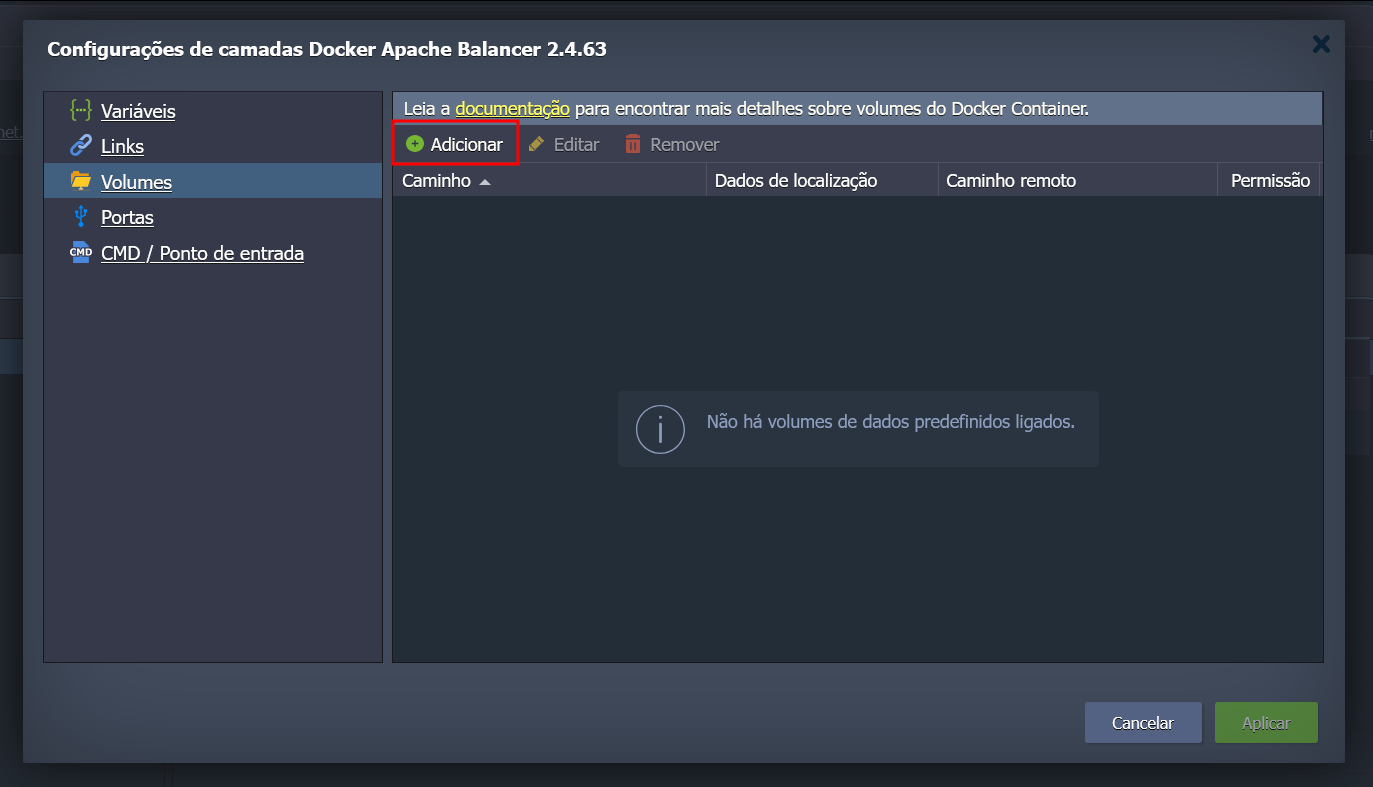This screenshot has height=787, width=1373.
Task: Click the Remover toolbar button
Action: (x=672, y=144)
